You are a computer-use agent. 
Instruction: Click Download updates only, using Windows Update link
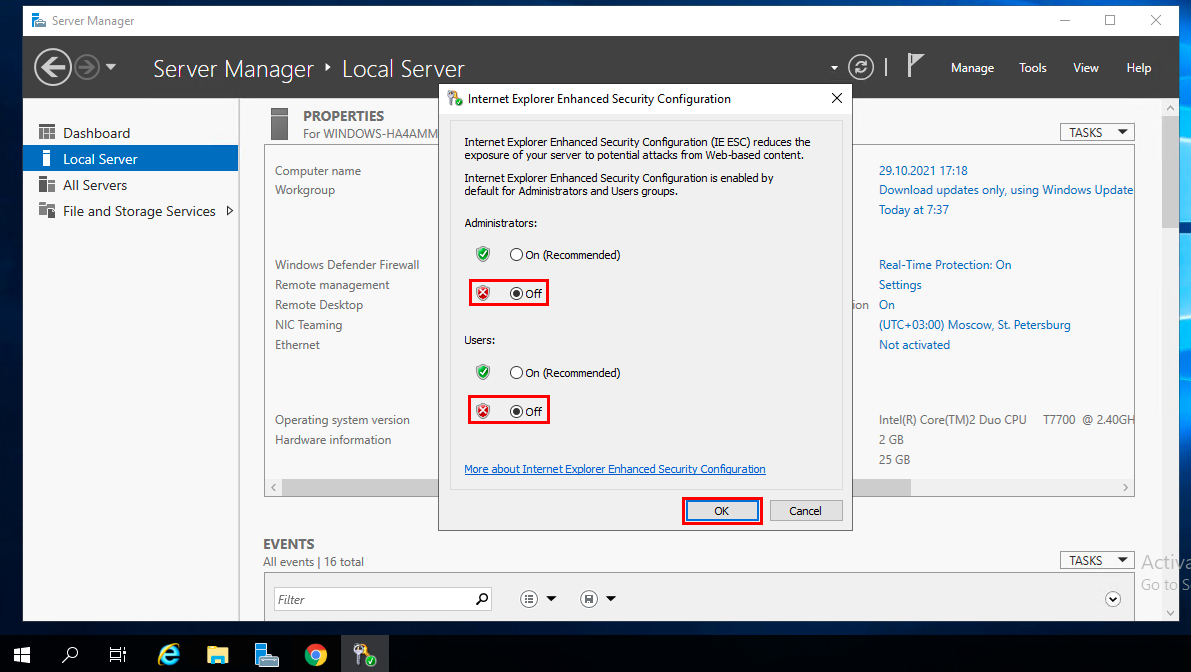1006,190
